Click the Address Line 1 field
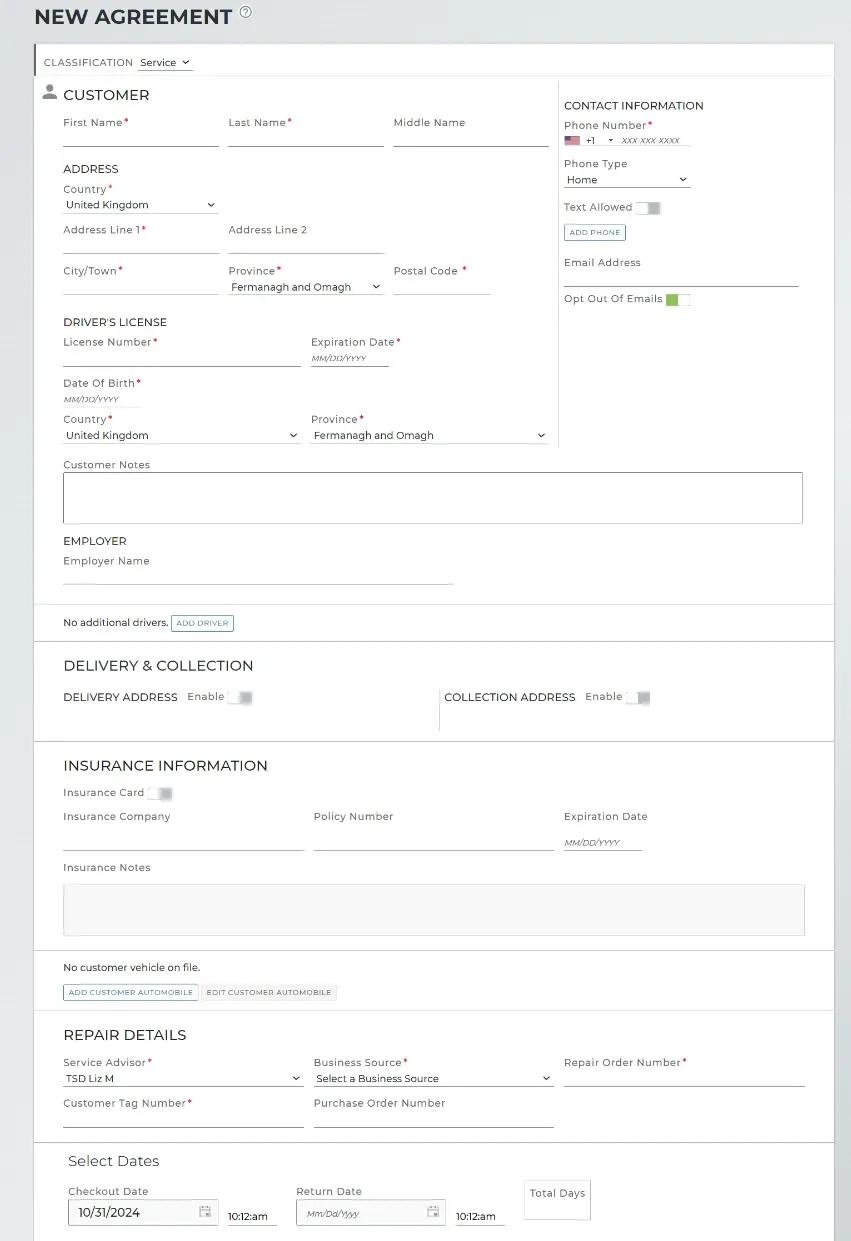 tap(141, 245)
